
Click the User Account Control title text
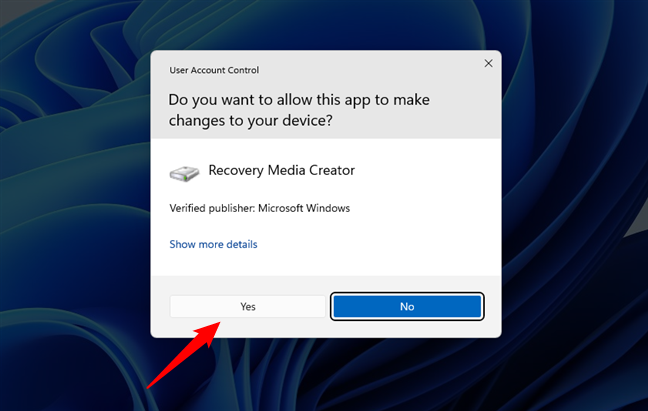pos(214,70)
